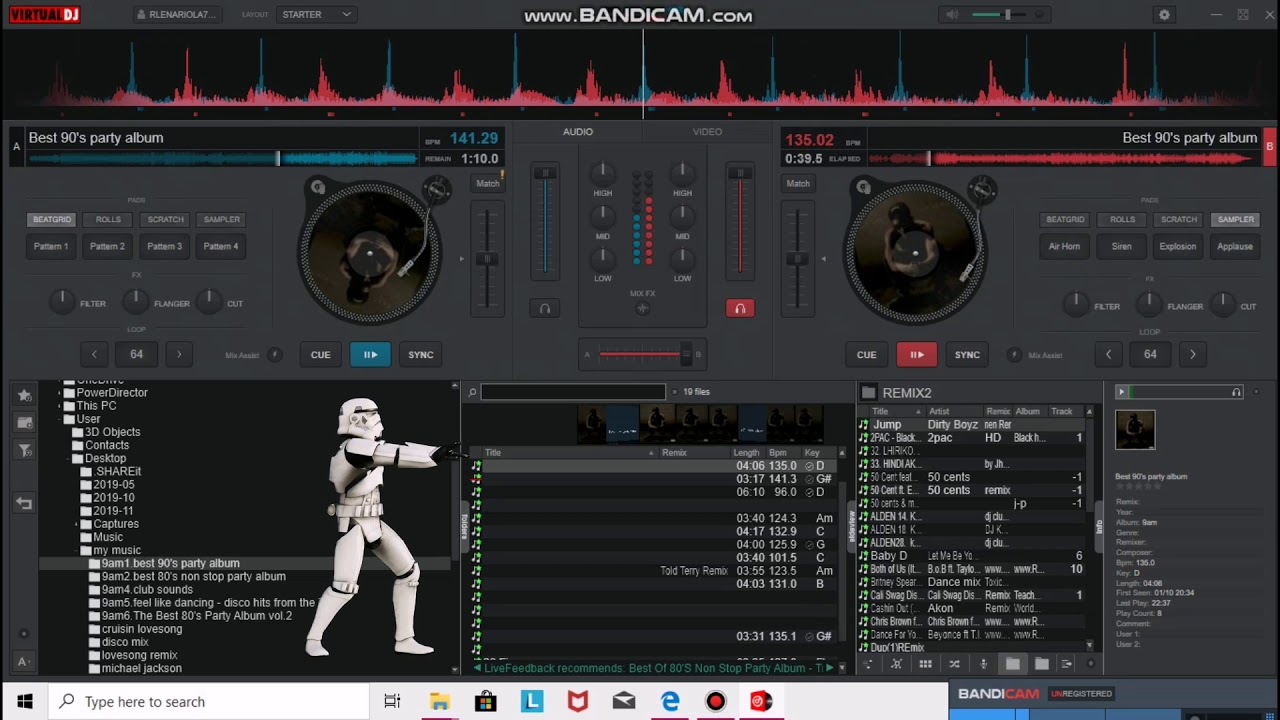
Task: Click the Windows Start button
Action: (24, 702)
